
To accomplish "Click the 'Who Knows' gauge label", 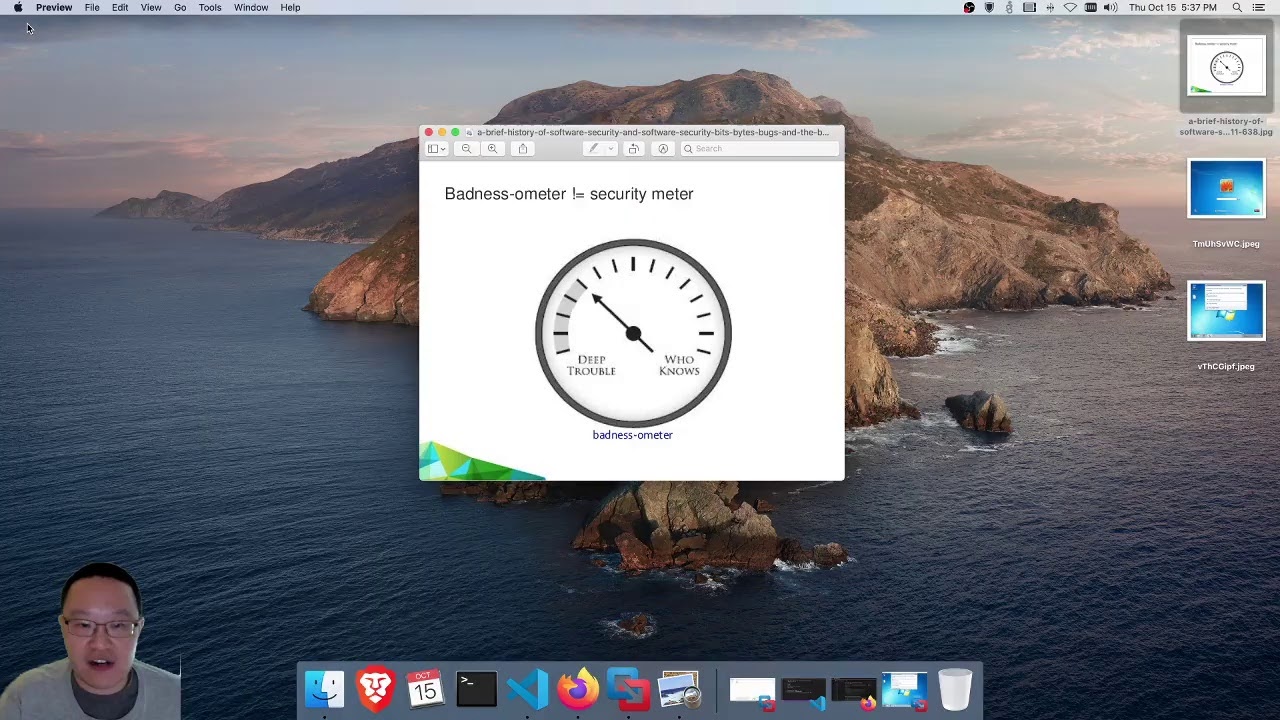I will tap(679, 365).
